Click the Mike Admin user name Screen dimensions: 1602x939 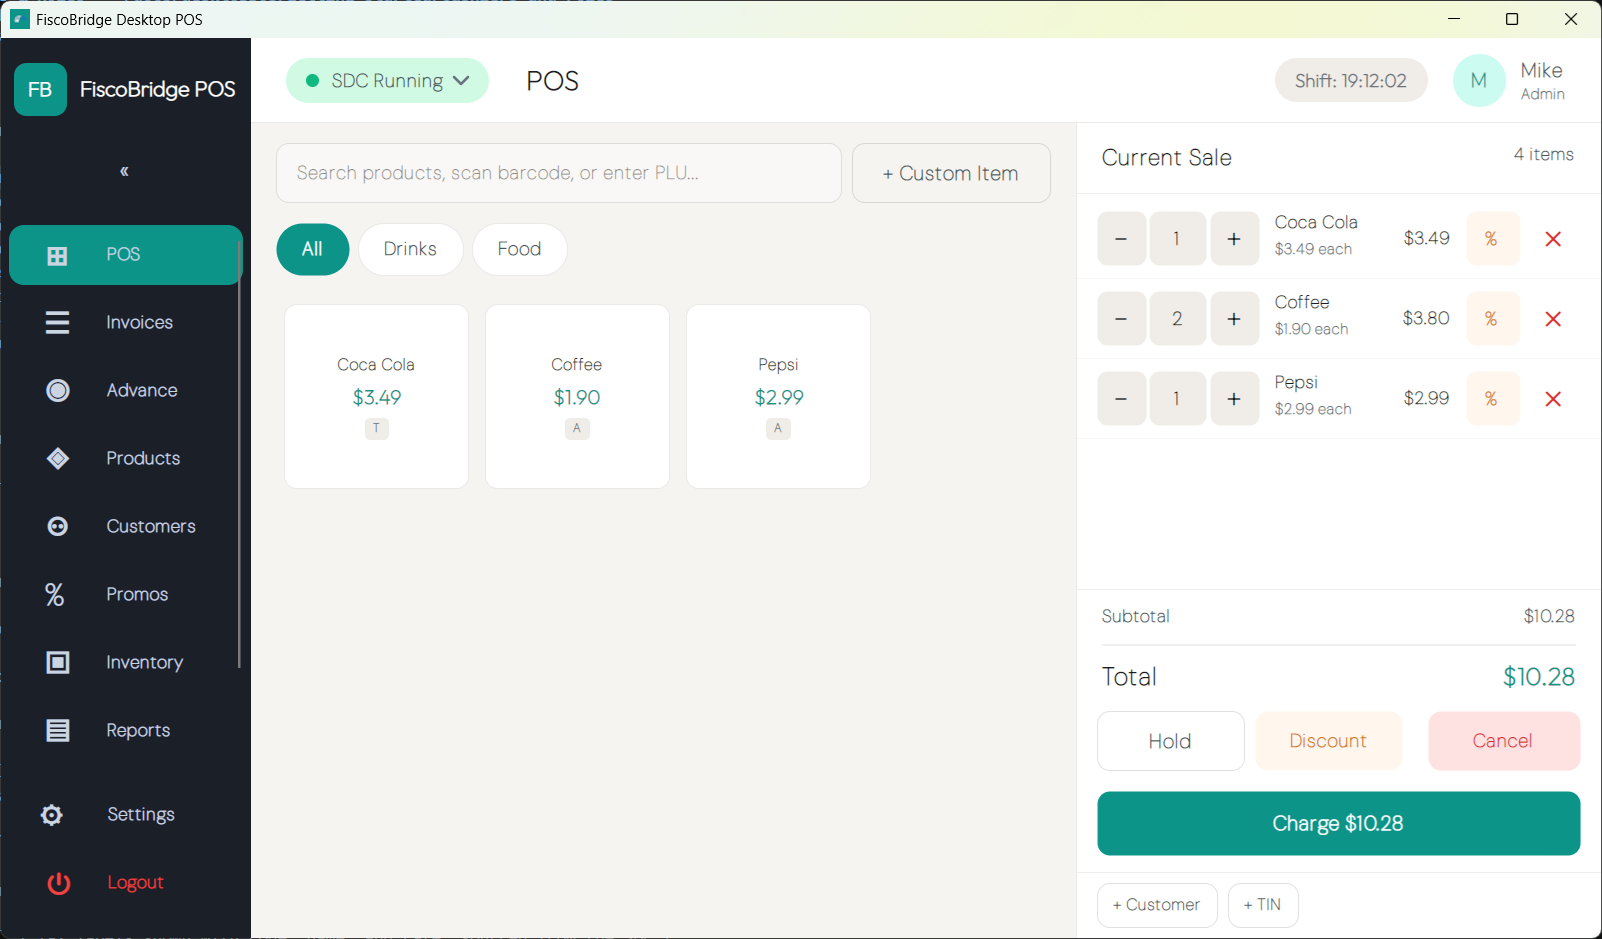(x=1543, y=81)
